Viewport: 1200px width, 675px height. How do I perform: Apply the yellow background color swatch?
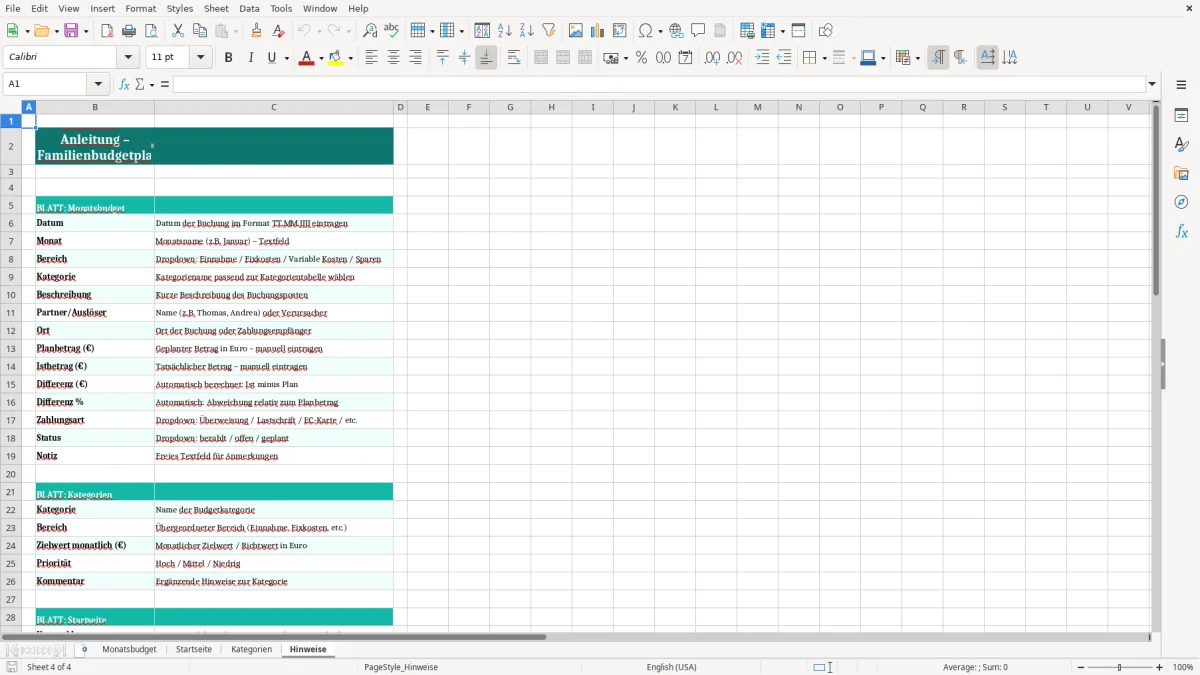(x=337, y=58)
